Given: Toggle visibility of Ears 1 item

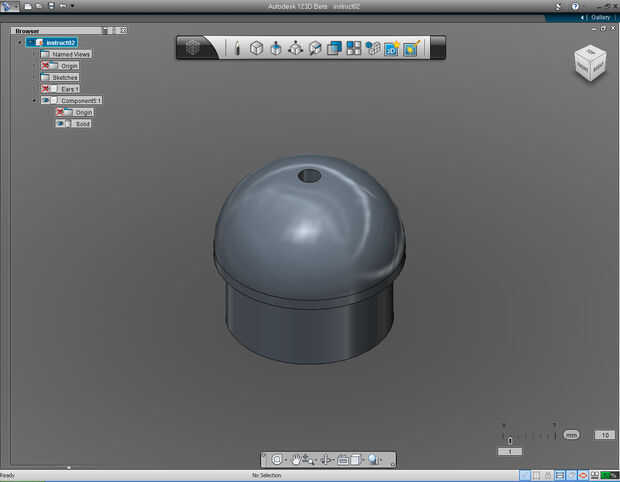Looking at the screenshot, I should tap(45, 89).
